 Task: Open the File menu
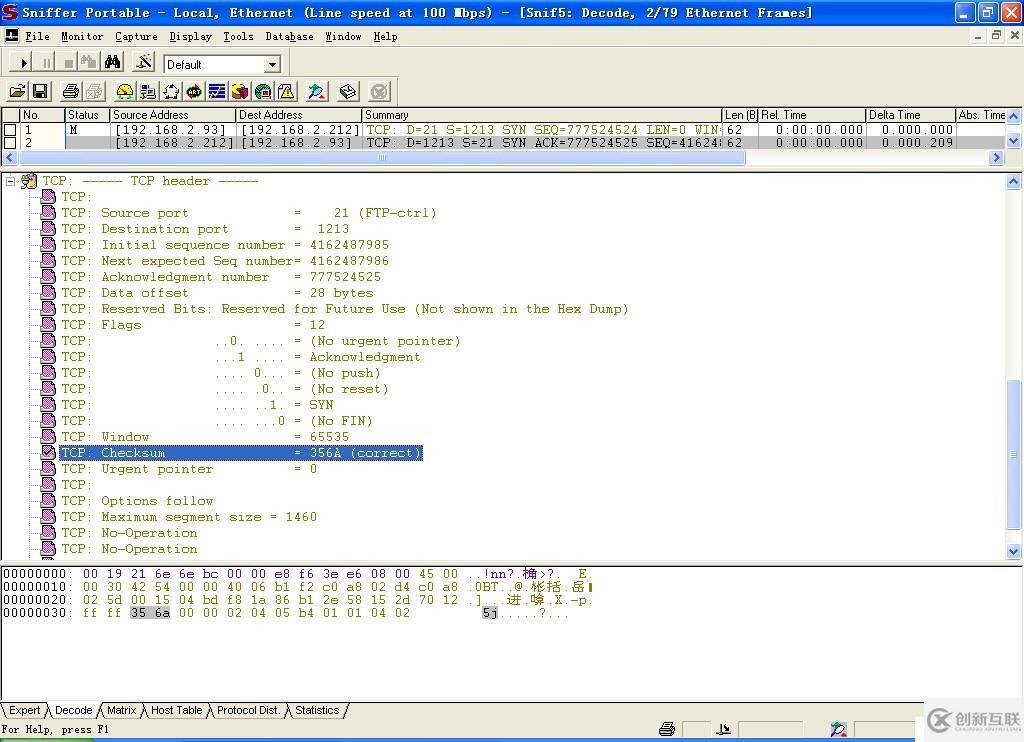37,37
